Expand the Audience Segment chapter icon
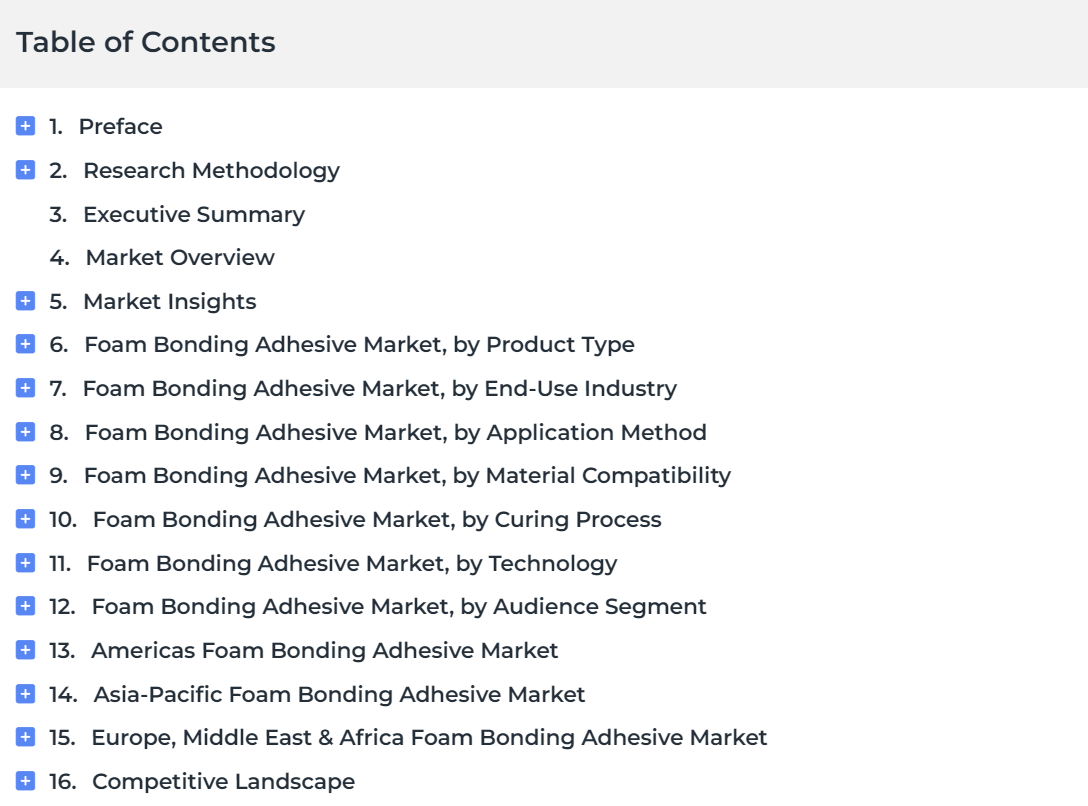The image size is (1088, 806). tap(26, 606)
